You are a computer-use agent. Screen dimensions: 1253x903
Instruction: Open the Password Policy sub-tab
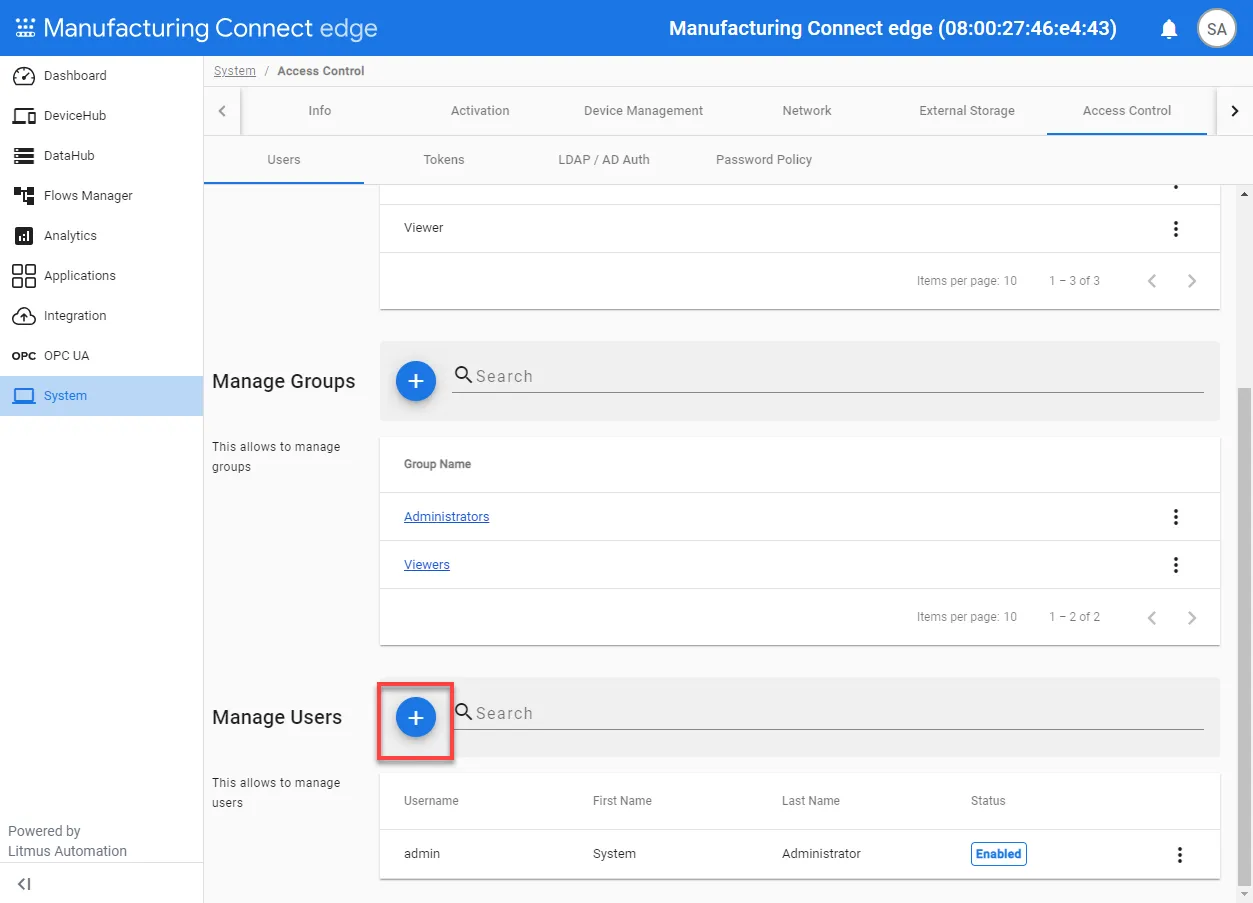point(764,160)
